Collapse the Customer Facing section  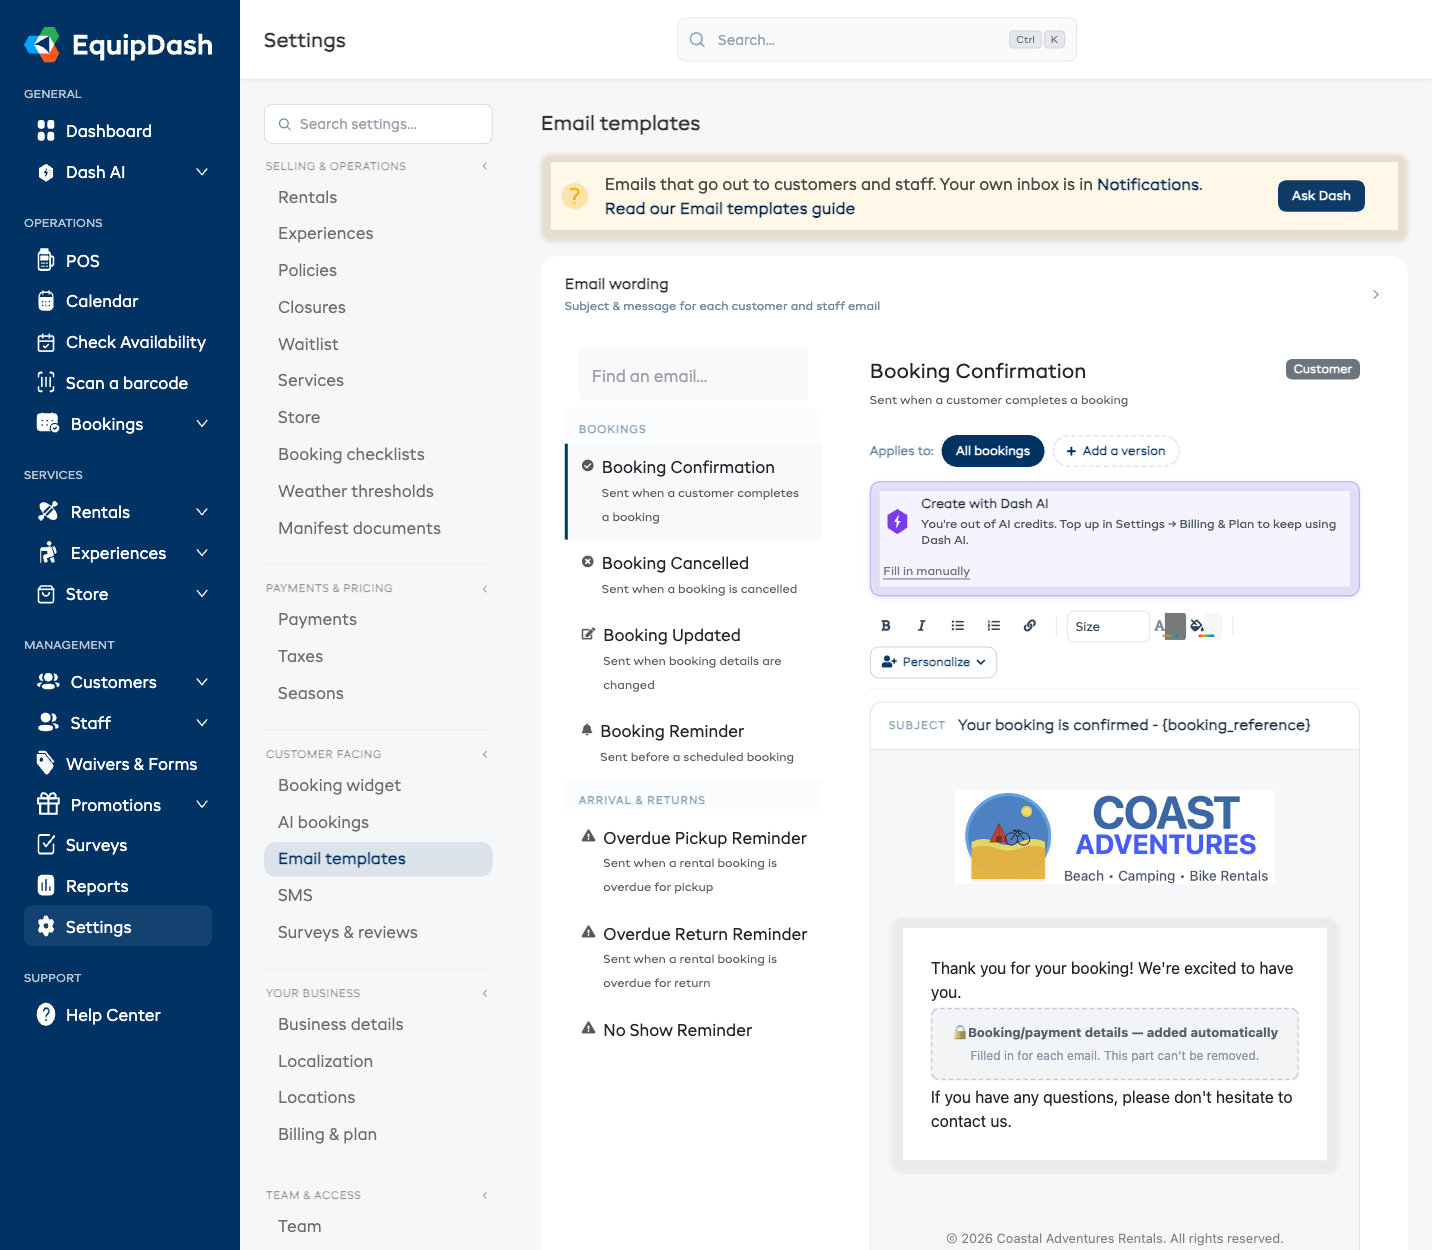pos(485,754)
